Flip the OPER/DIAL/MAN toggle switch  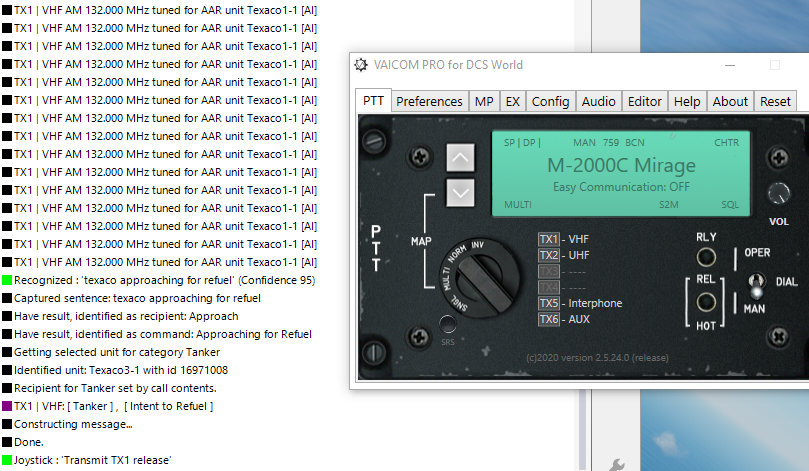(x=756, y=286)
